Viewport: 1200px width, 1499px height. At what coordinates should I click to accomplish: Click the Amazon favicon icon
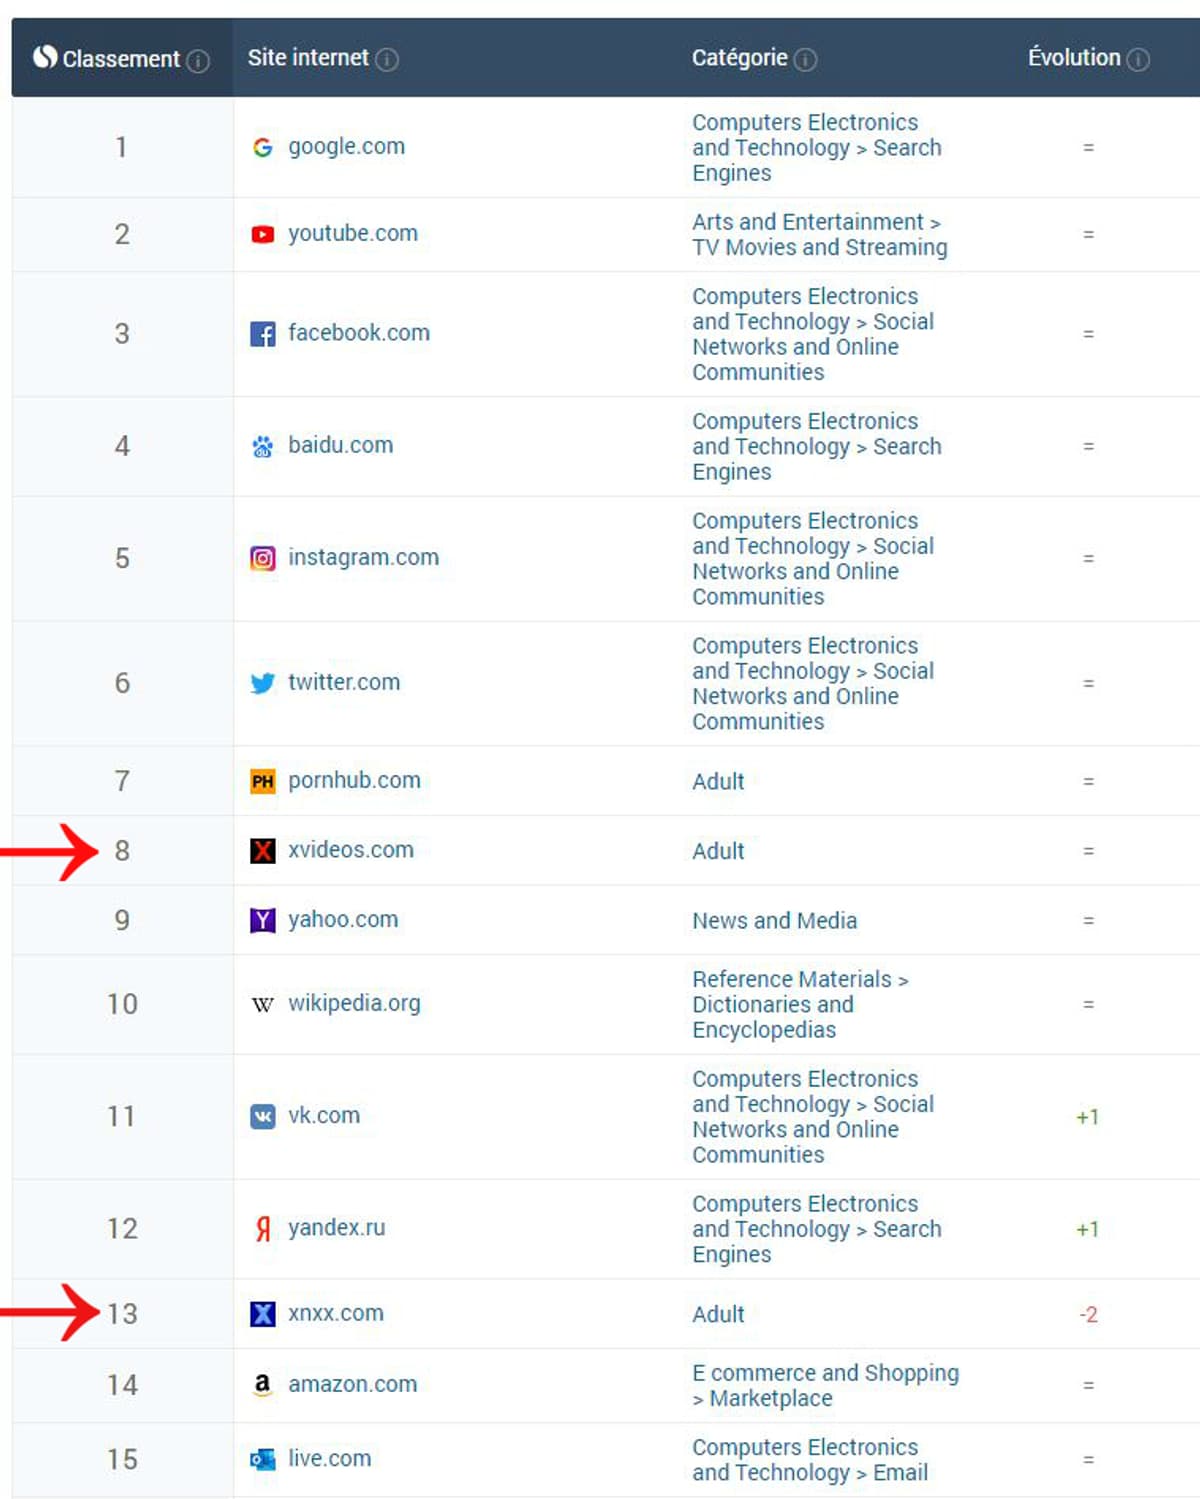[x=262, y=1384]
